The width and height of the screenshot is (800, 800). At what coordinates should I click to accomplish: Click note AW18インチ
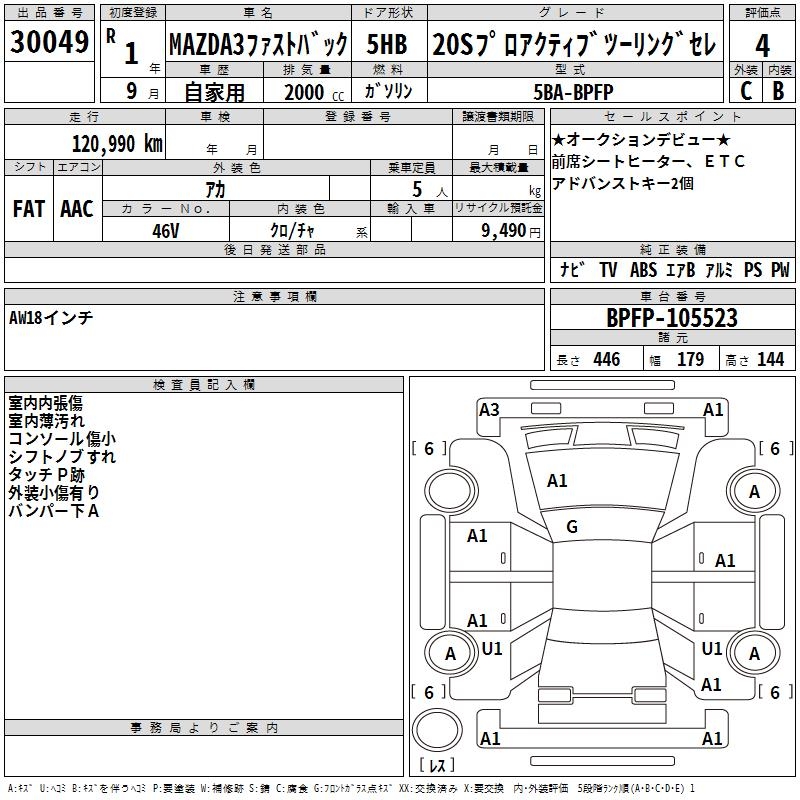click(51, 318)
